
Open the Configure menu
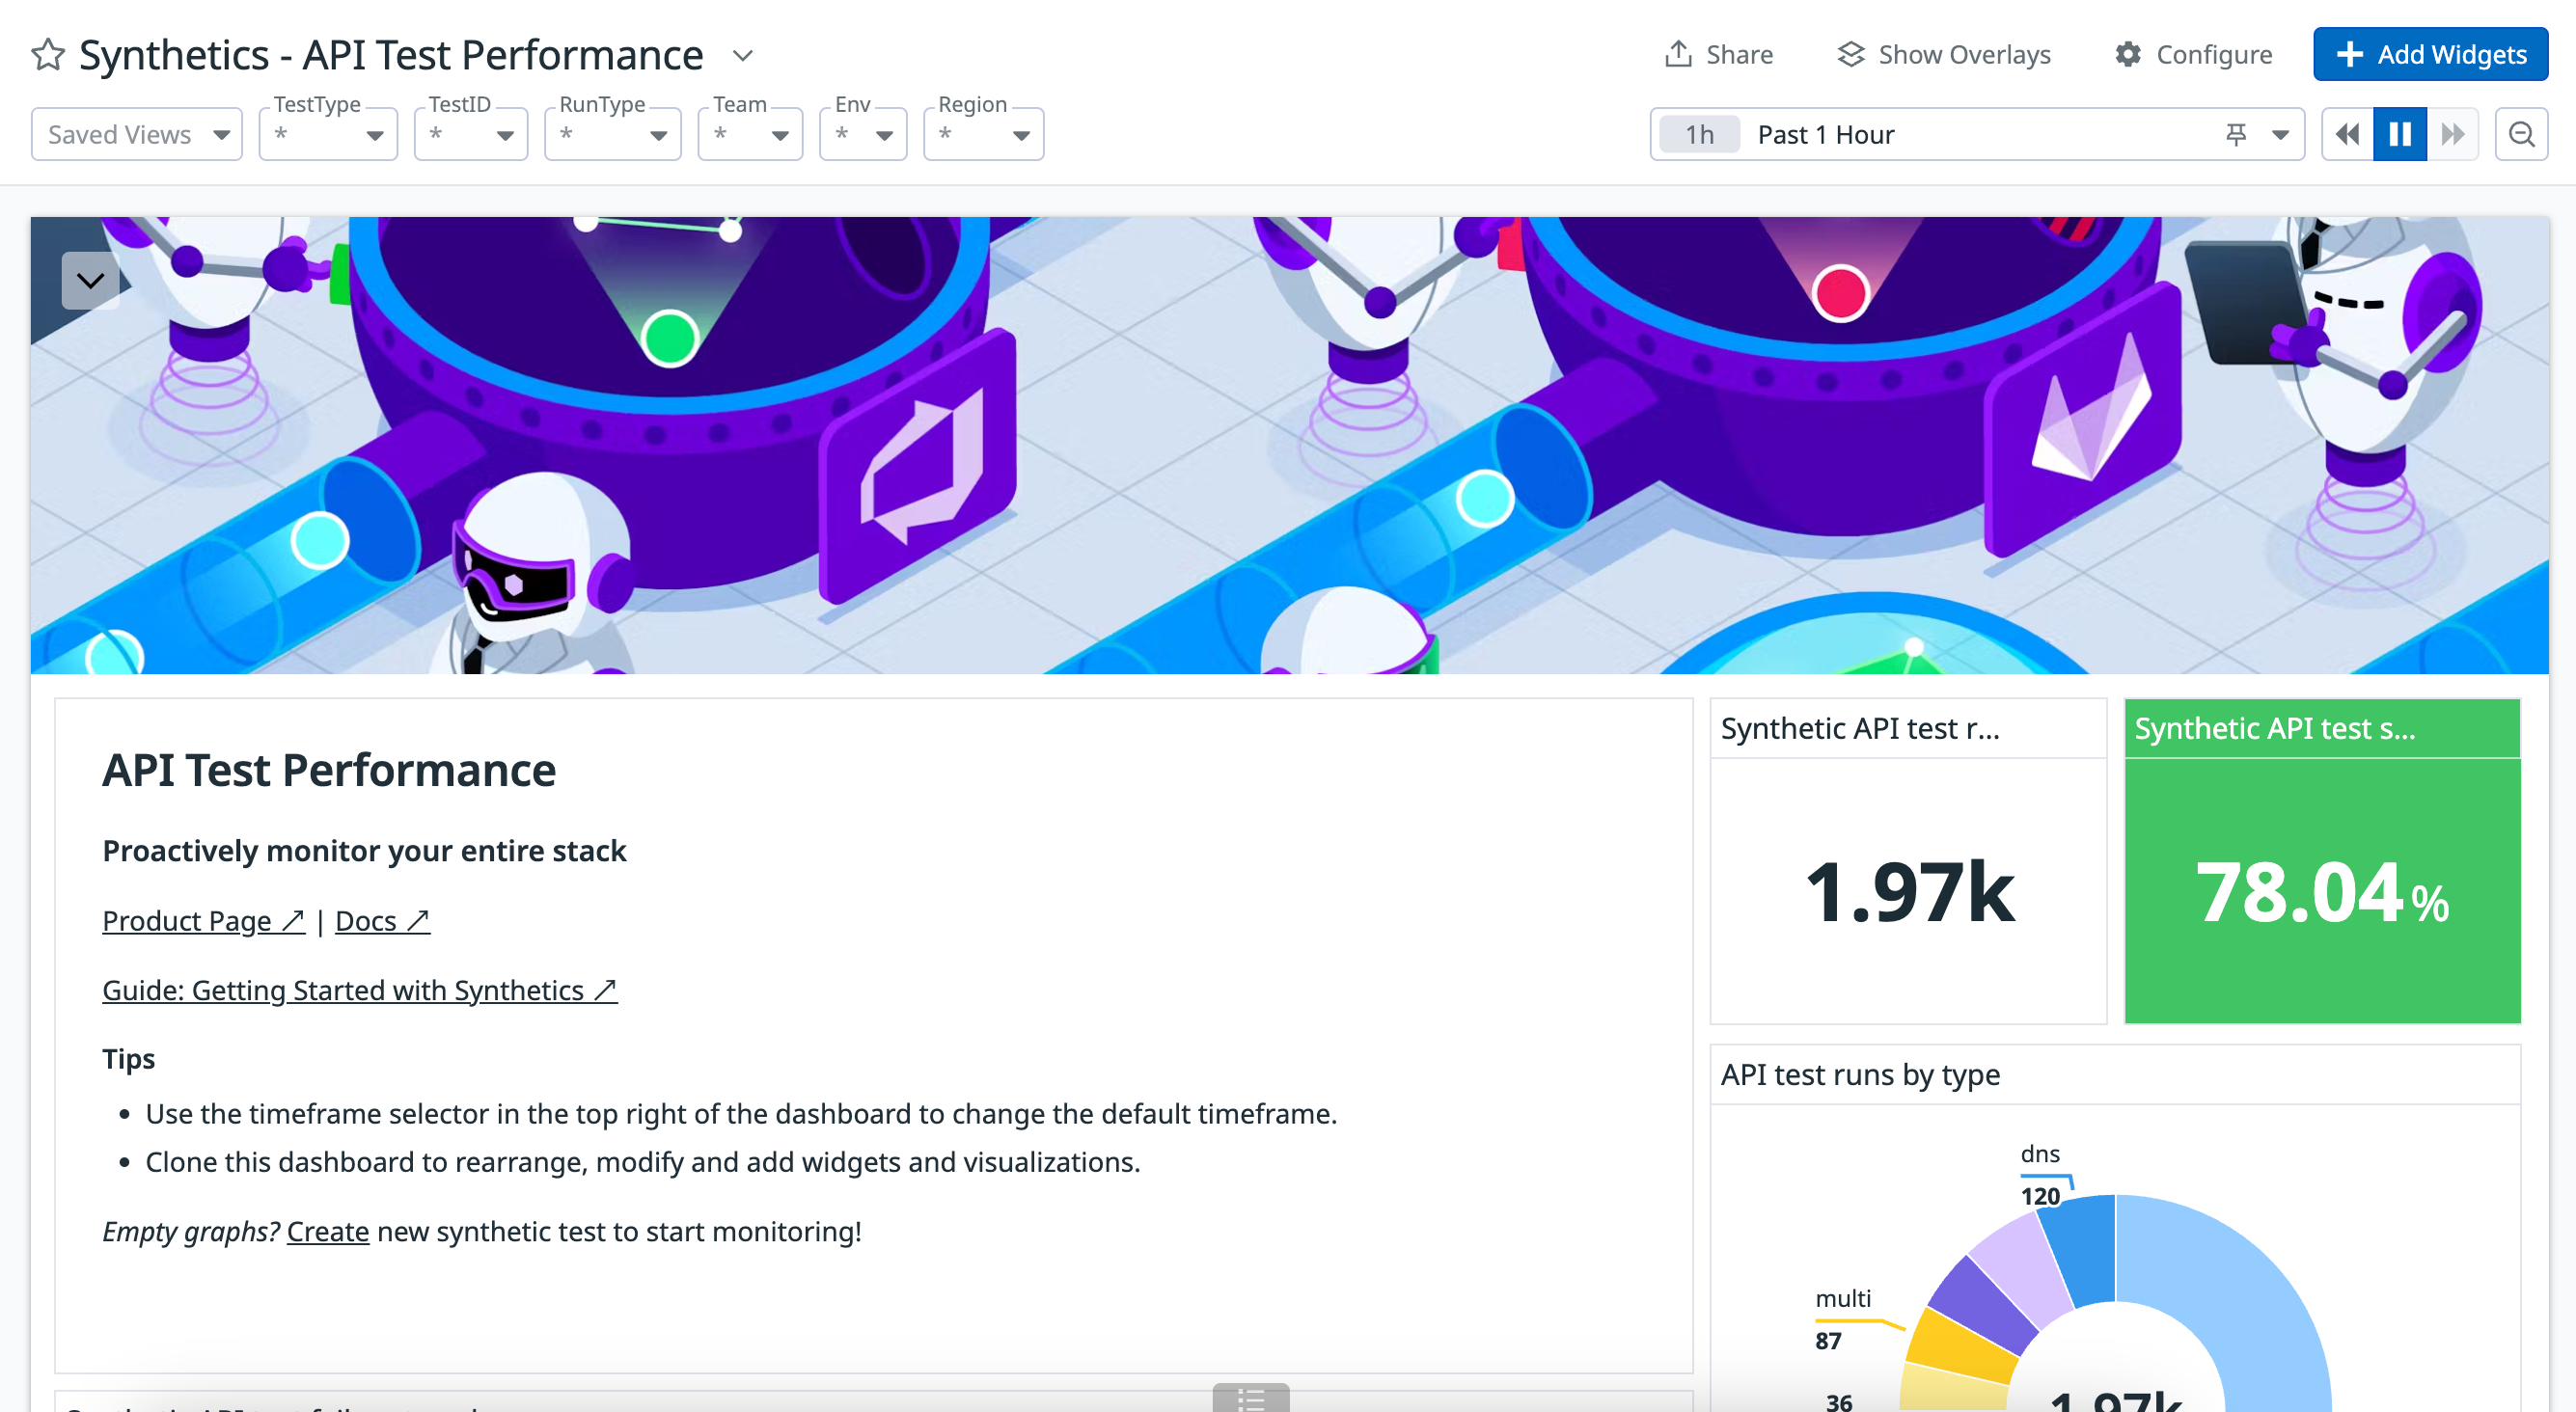click(x=2193, y=54)
